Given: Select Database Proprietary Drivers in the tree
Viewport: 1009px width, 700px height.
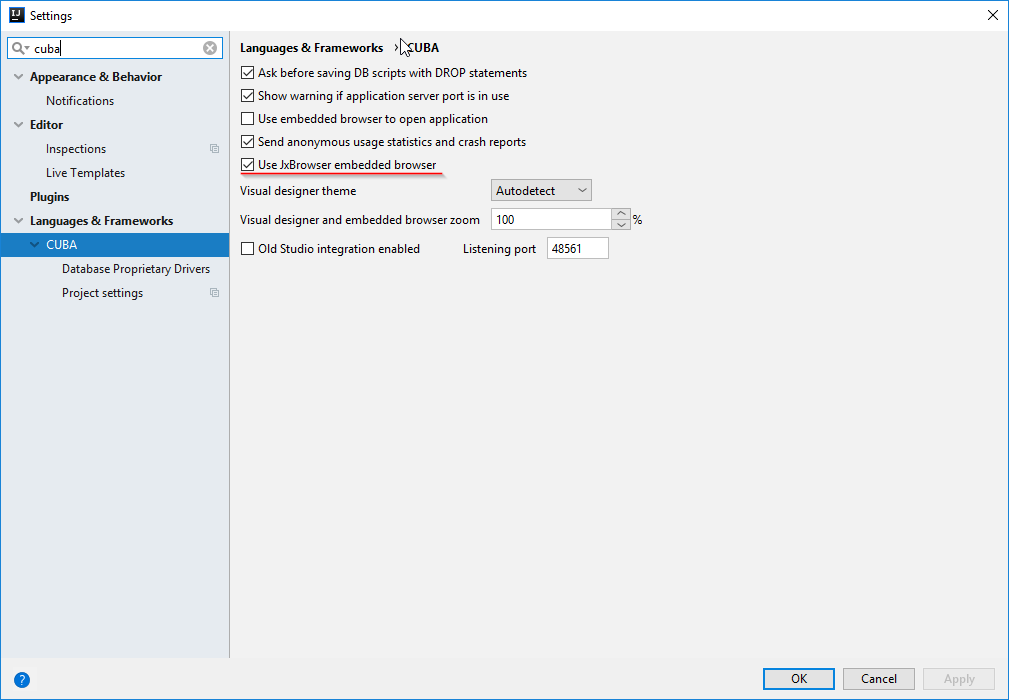Looking at the screenshot, I should pyautogui.click(x=136, y=269).
